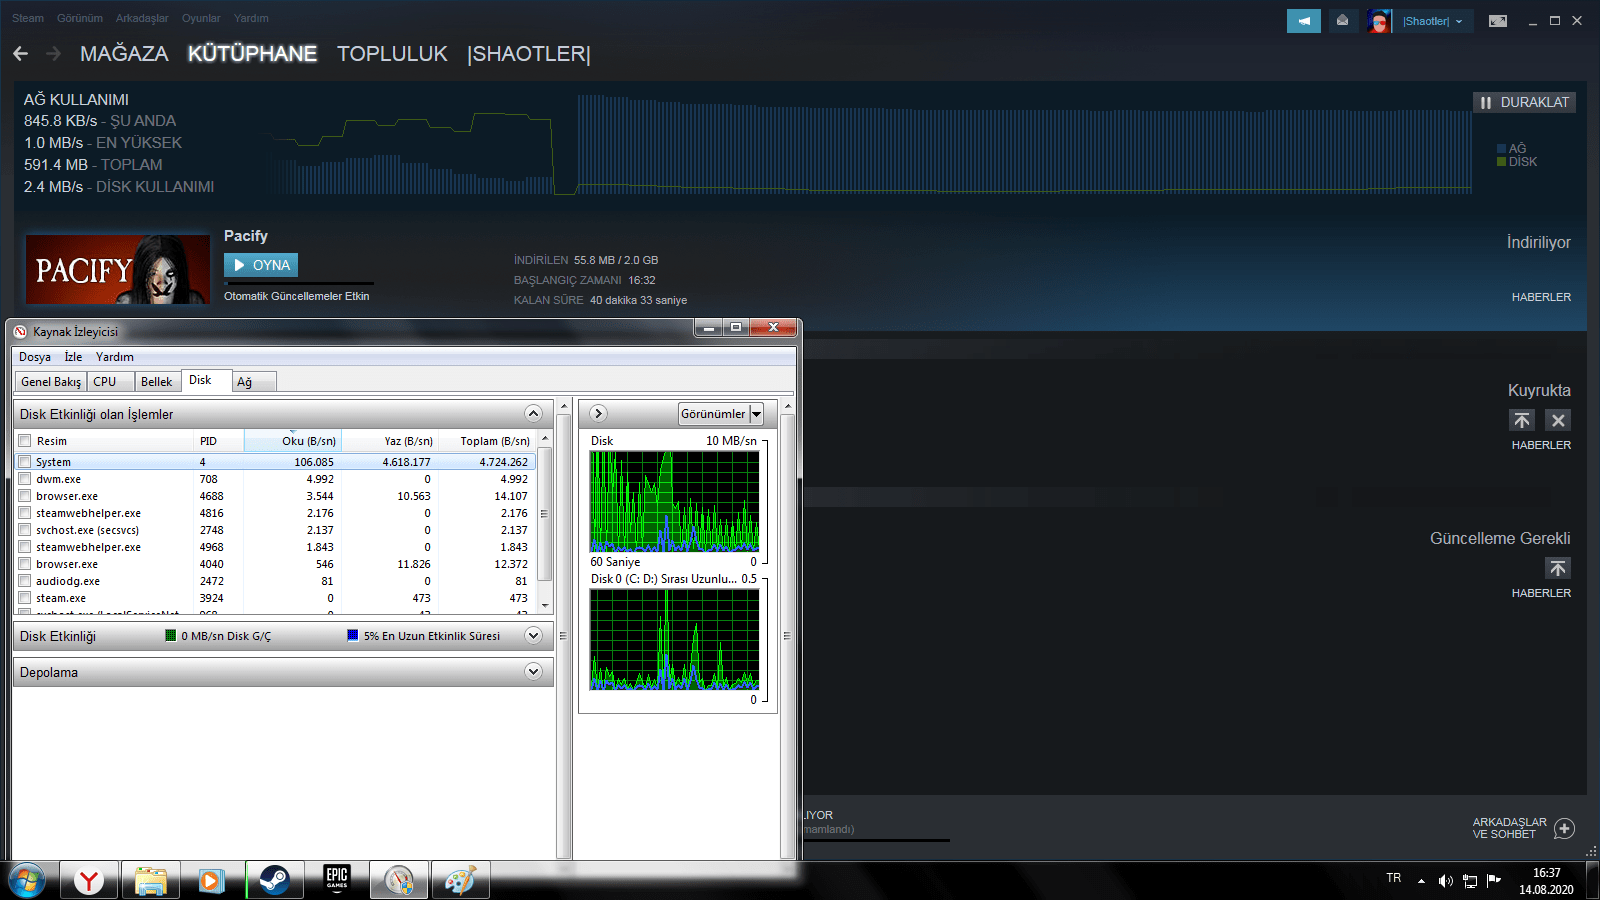Check the svchost.exe (secsvcs) checkbox
This screenshot has width=1600, height=900.
tap(25, 530)
